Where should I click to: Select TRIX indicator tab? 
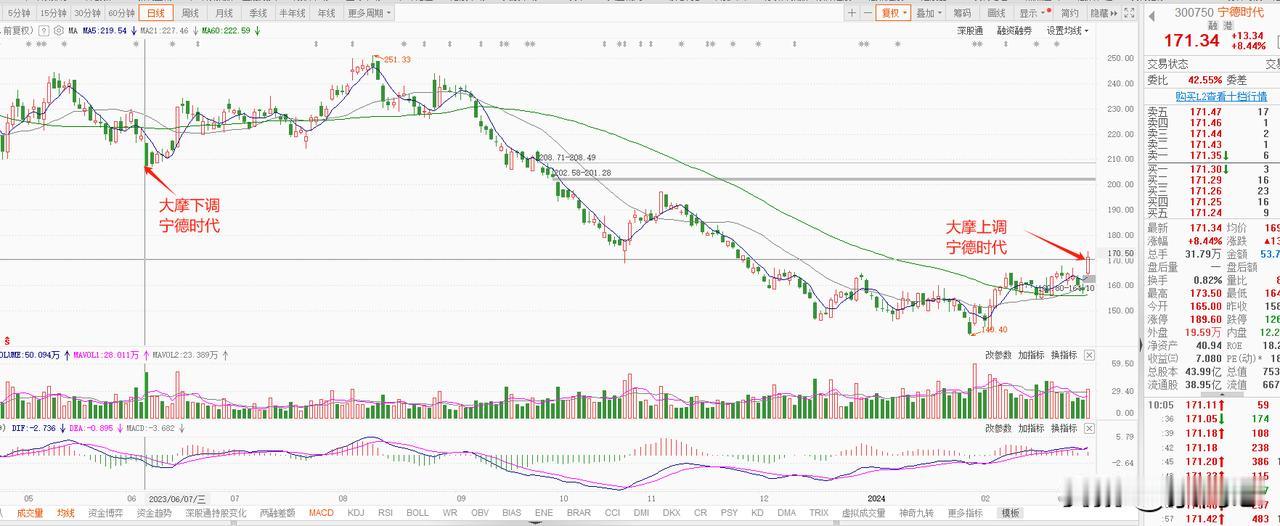point(819,513)
